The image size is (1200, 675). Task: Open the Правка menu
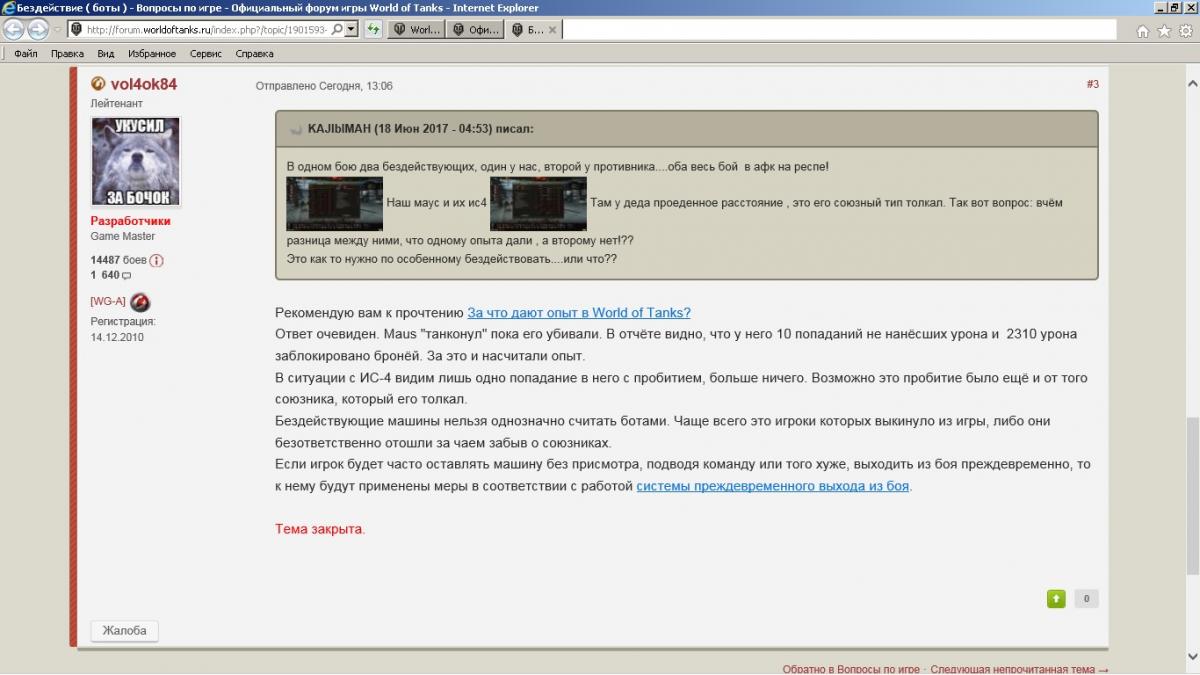coord(67,54)
